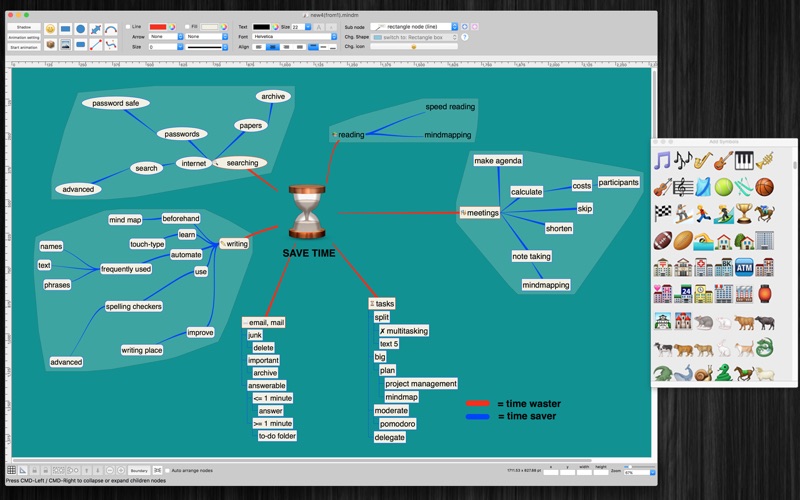The image size is (800, 500).
Task: Enable the Line checkbox
Action: pos(128,27)
